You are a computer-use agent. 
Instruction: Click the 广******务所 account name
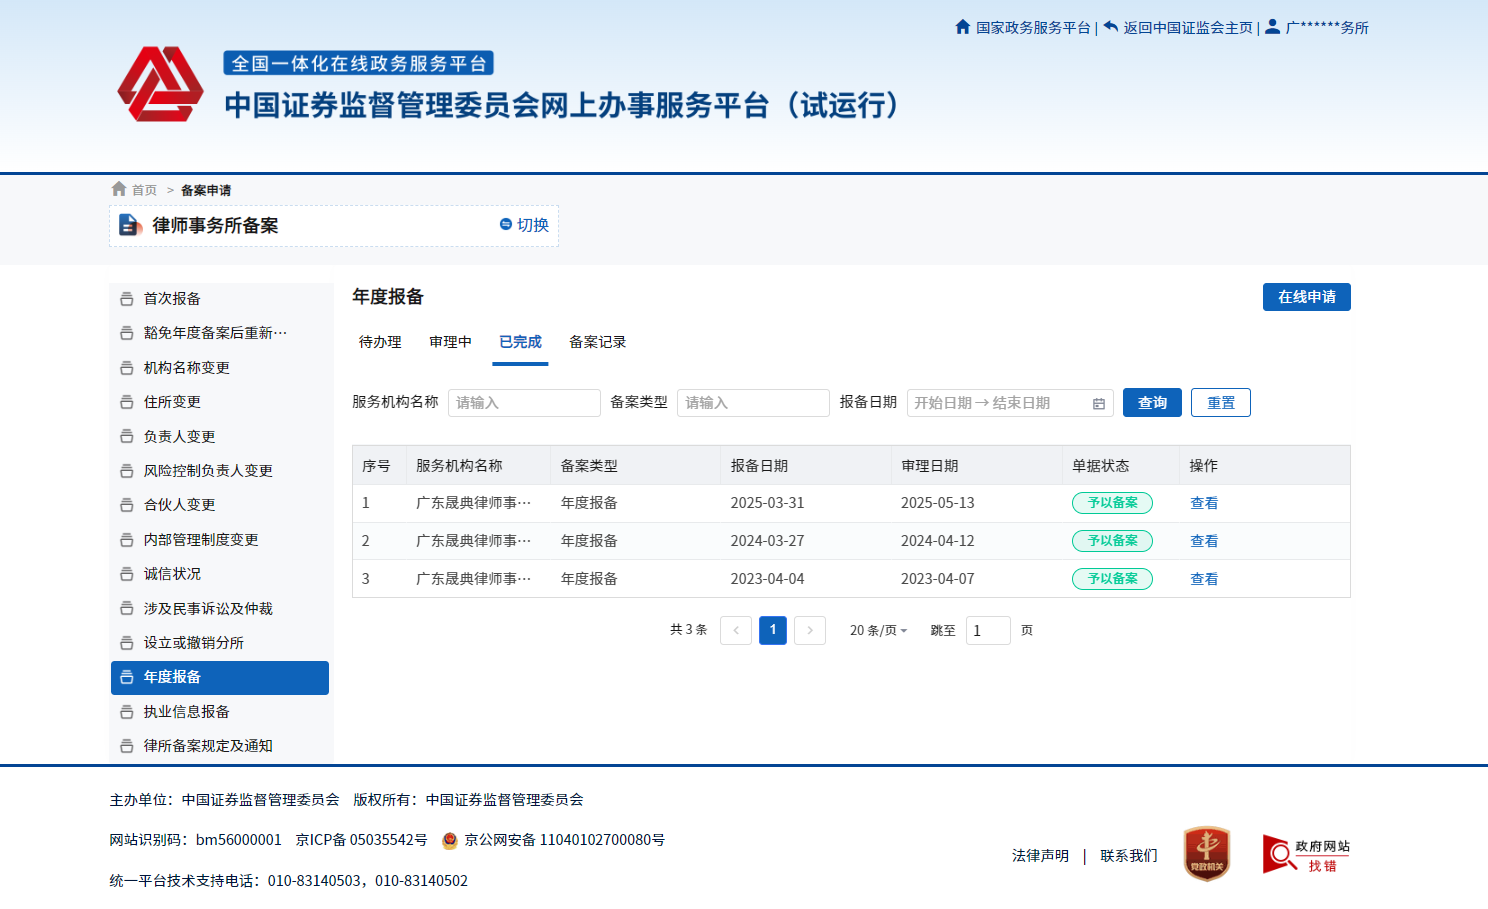[1327, 28]
